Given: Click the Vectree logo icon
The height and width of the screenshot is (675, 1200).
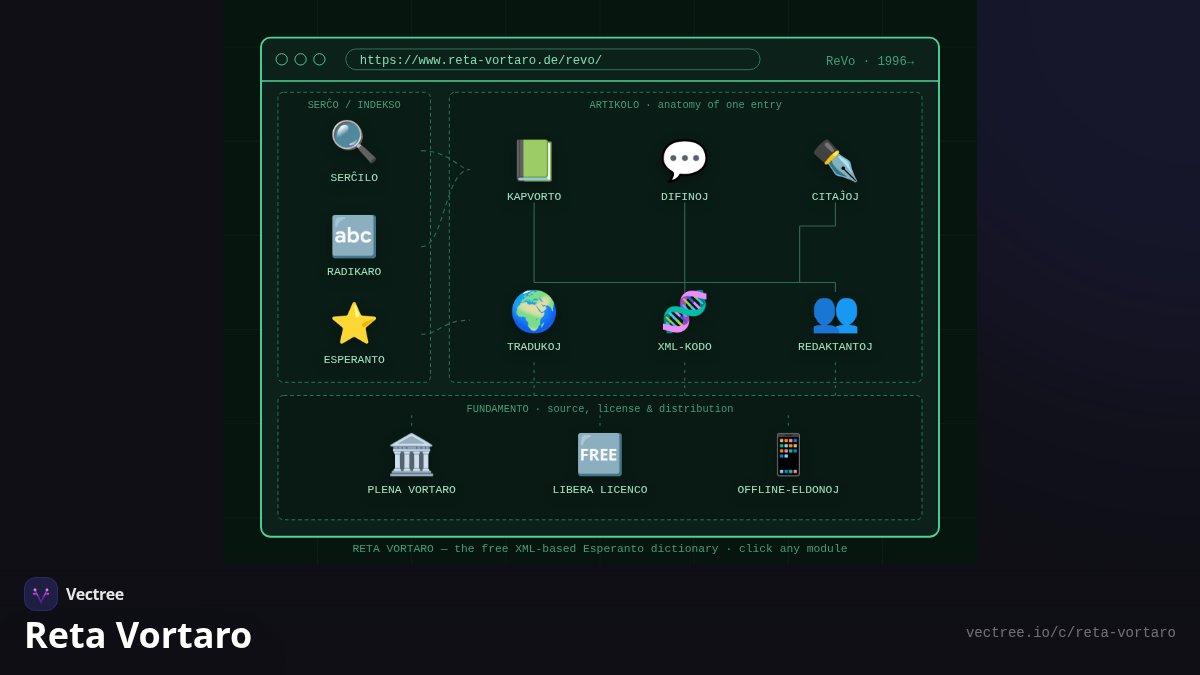Looking at the screenshot, I should pyautogui.click(x=41, y=594).
